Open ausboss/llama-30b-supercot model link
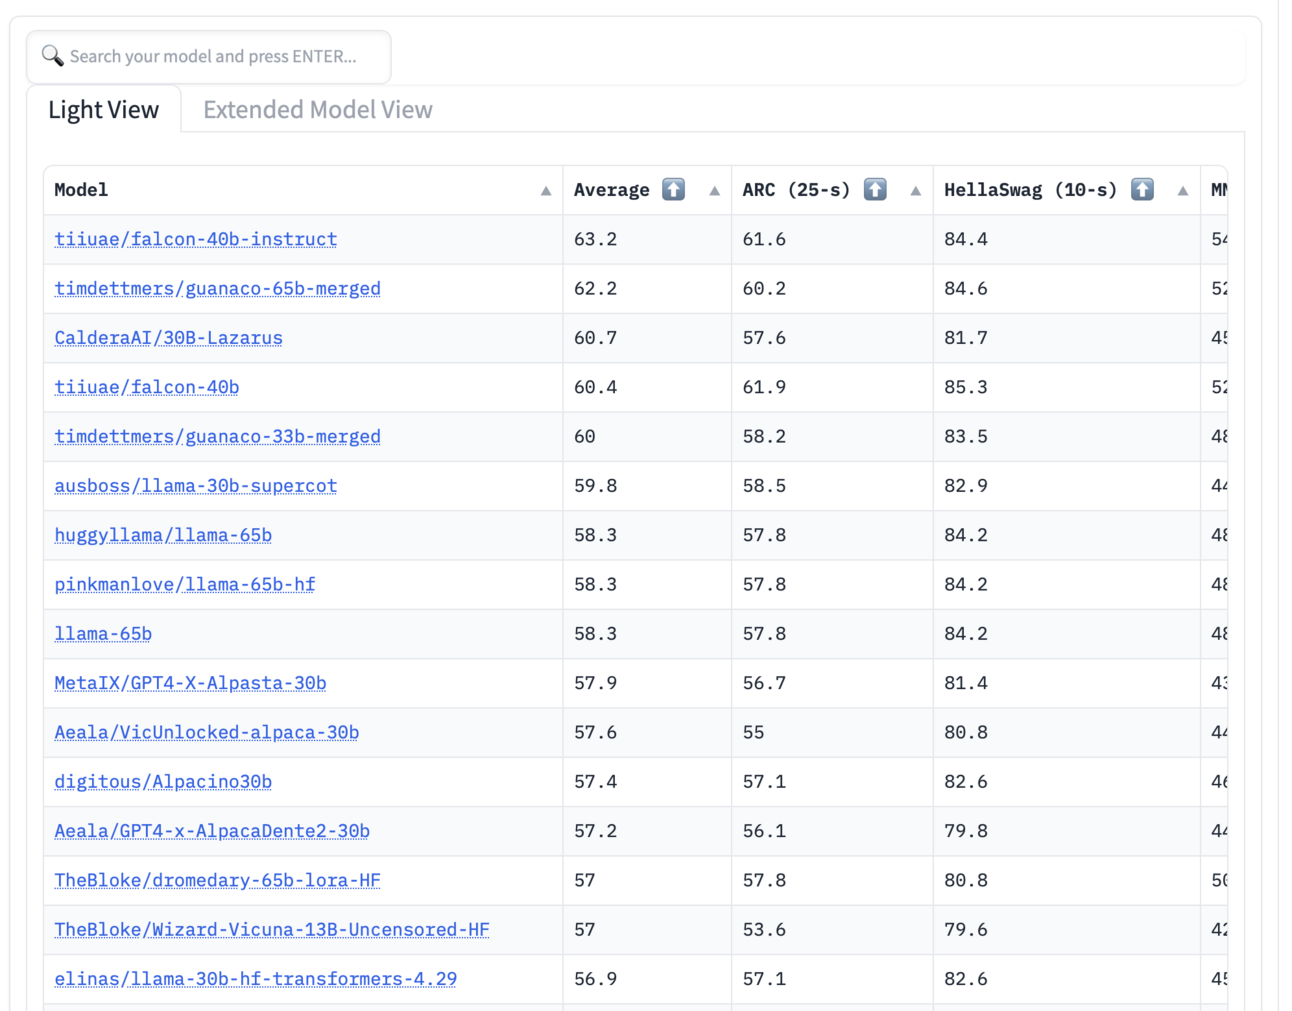This screenshot has width=1292, height=1011. click(x=196, y=485)
